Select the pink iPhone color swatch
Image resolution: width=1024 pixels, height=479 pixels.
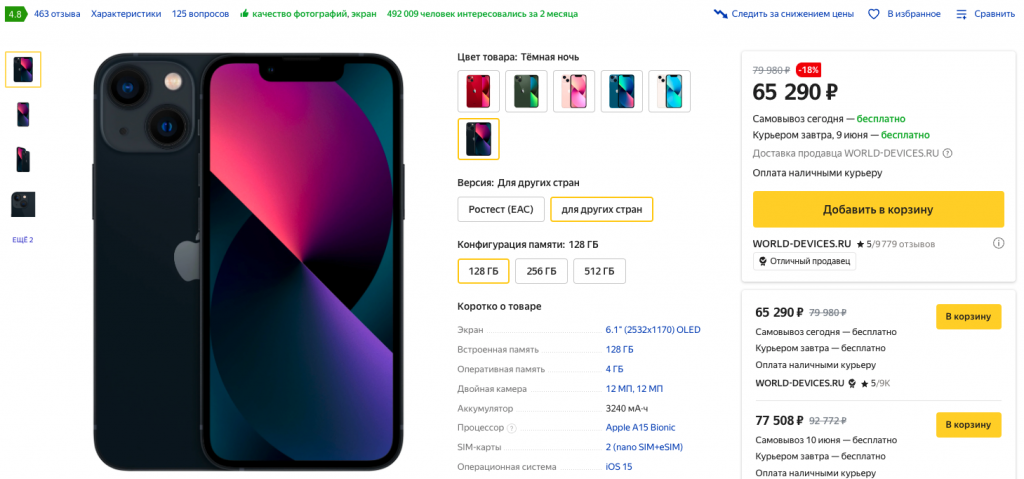coord(574,91)
